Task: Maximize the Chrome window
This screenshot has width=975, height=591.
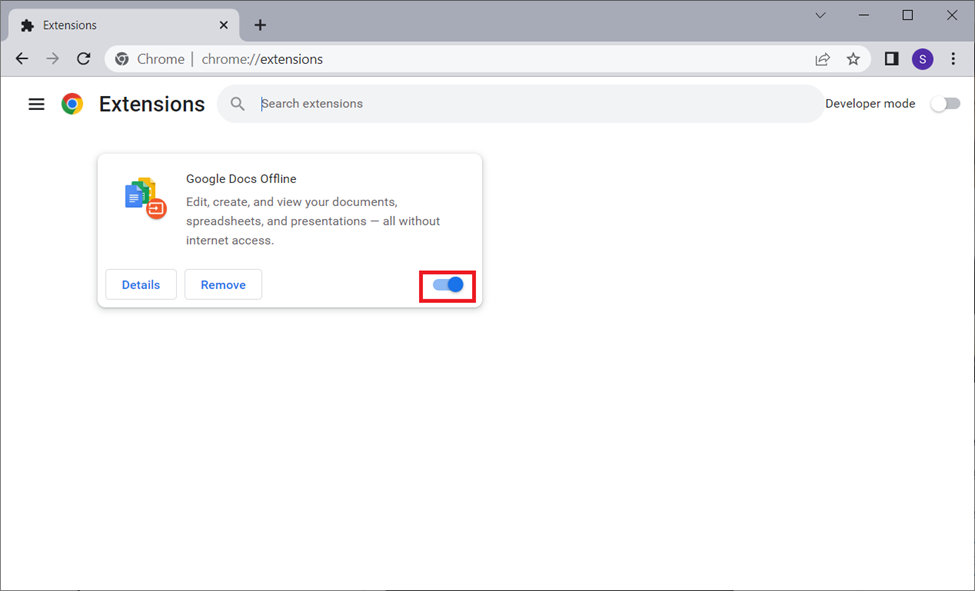Action: click(x=908, y=16)
